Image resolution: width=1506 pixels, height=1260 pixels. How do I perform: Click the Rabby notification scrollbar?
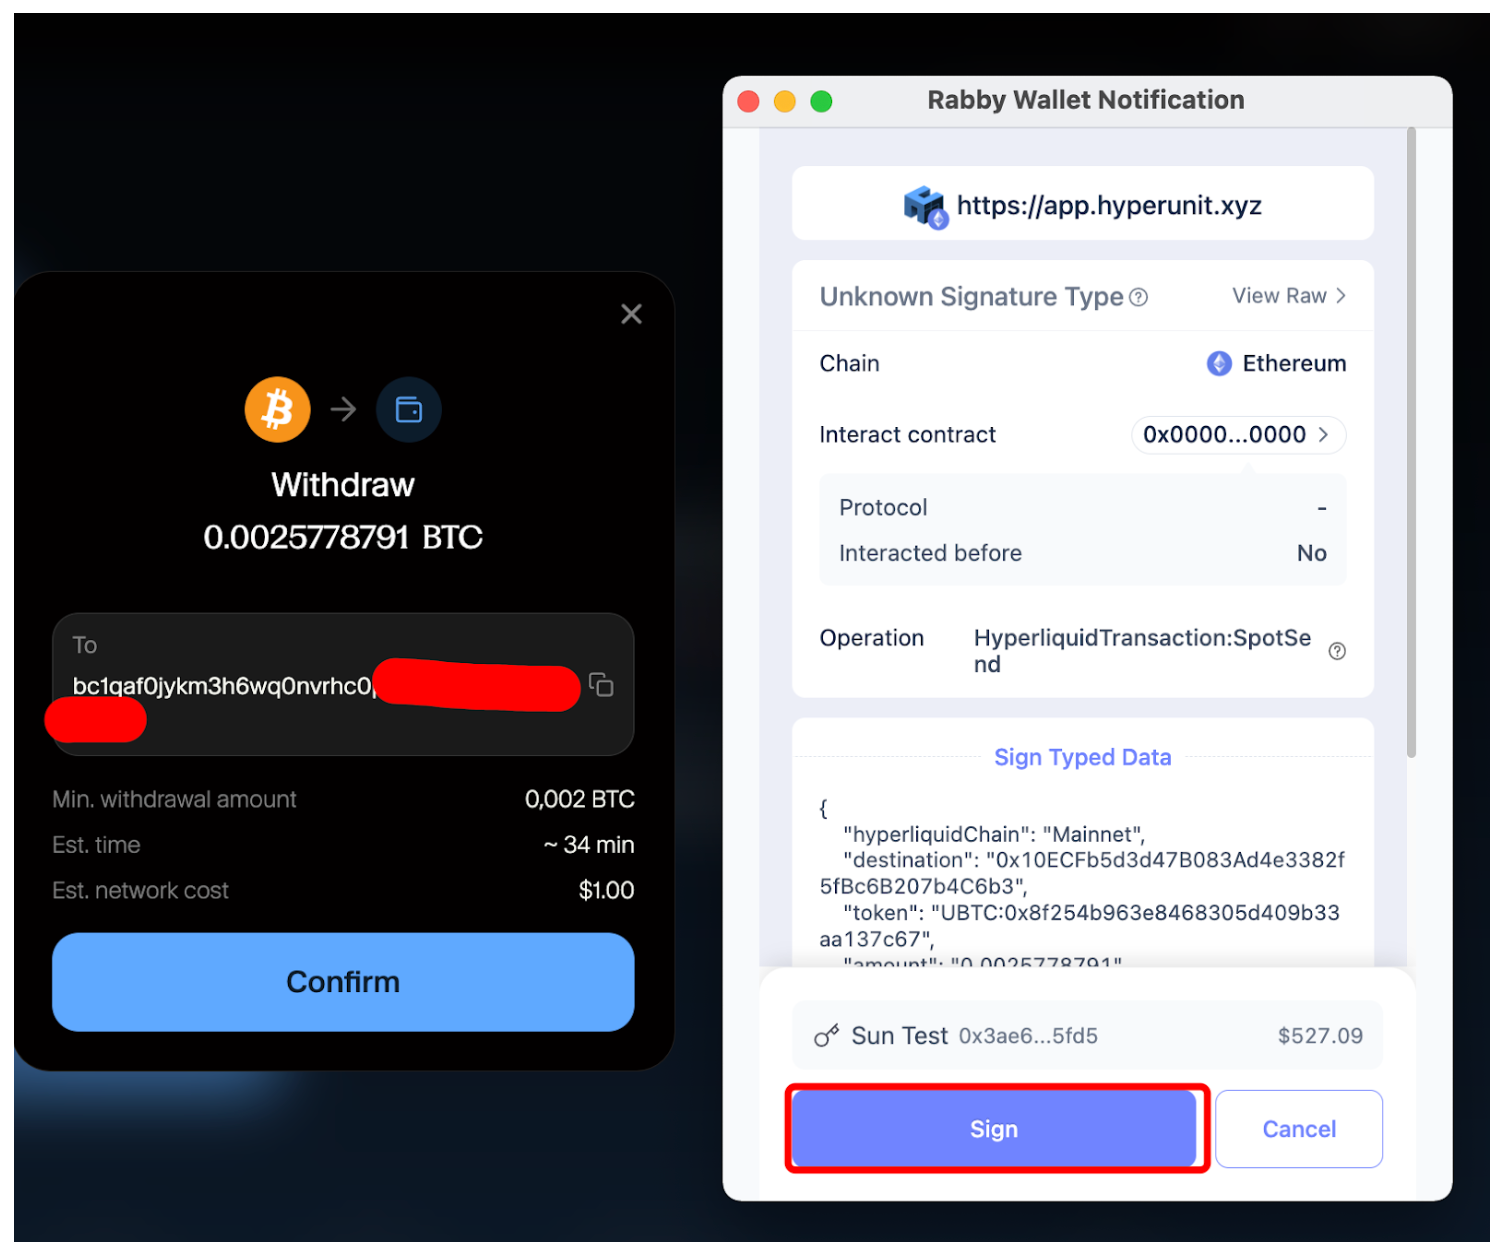click(x=1412, y=442)
